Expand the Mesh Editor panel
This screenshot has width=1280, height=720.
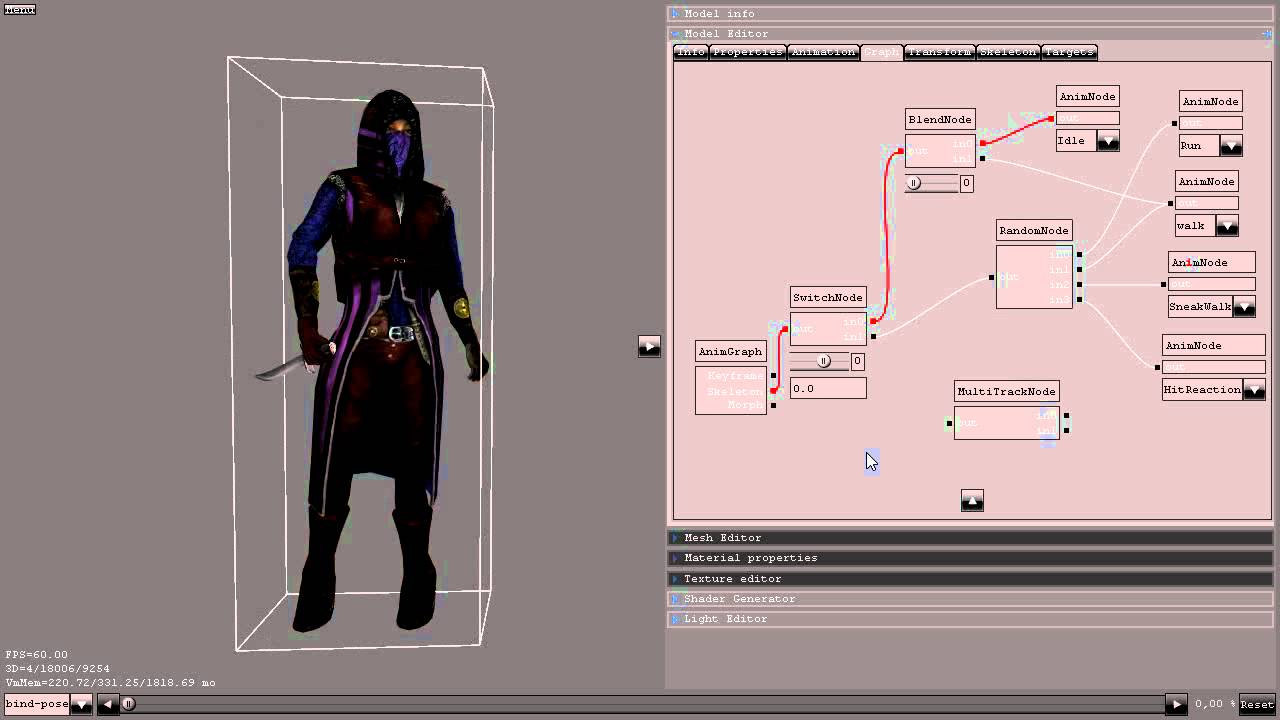(x=970, y=538)
